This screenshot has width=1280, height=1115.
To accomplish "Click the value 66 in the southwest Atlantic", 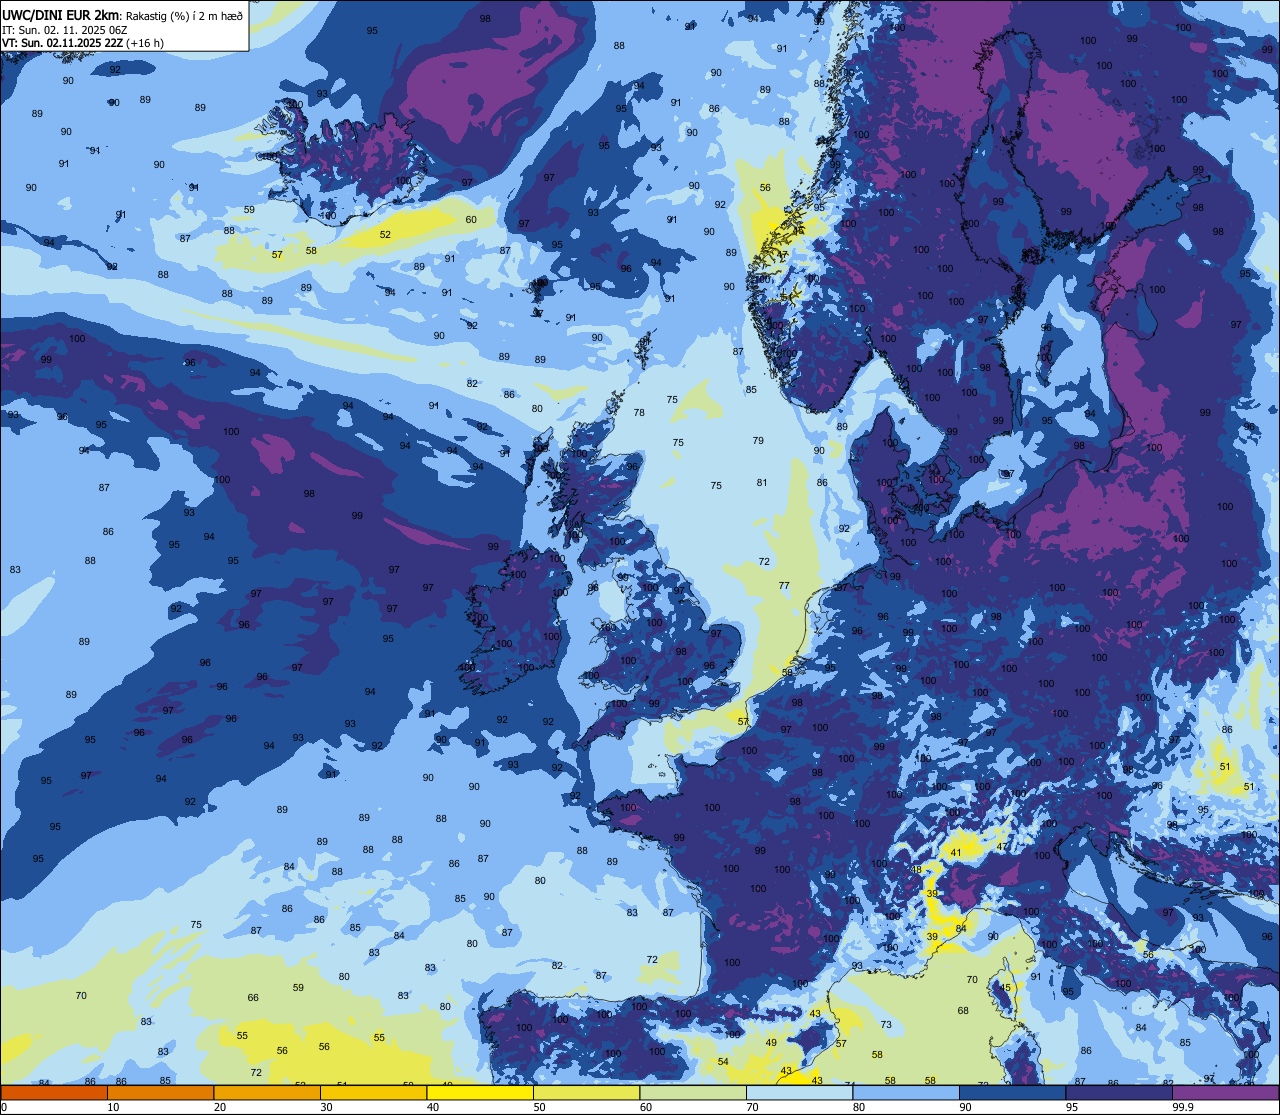I will point(253,998).
